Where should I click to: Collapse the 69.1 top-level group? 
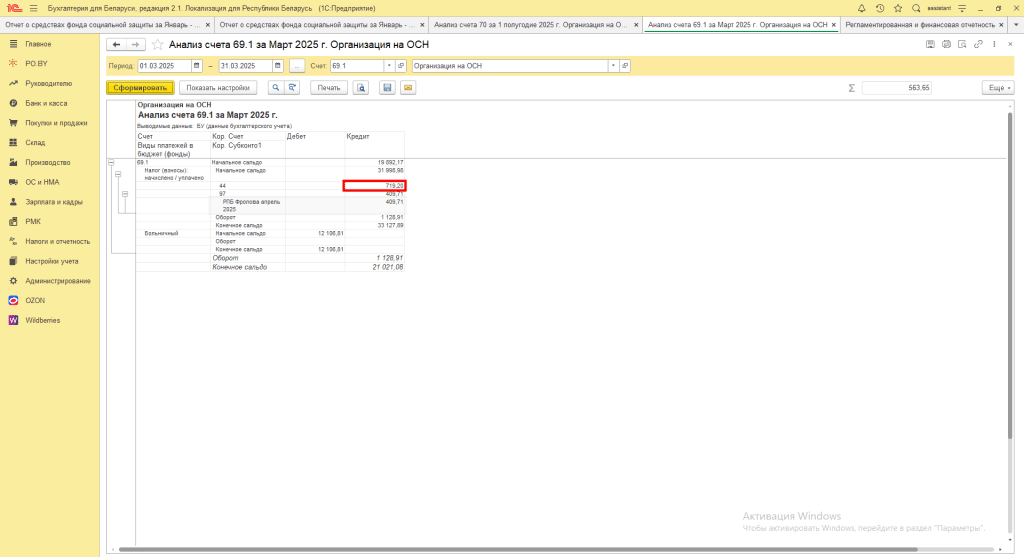click(111, 163)
